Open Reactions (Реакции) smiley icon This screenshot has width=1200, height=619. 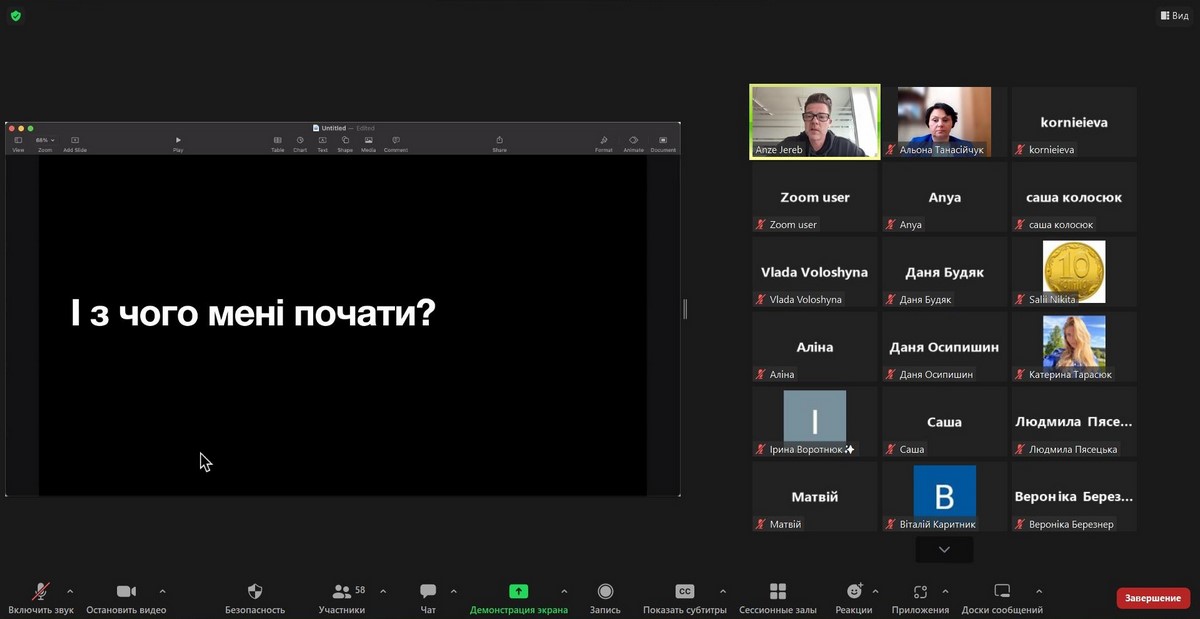click(854, 592)
